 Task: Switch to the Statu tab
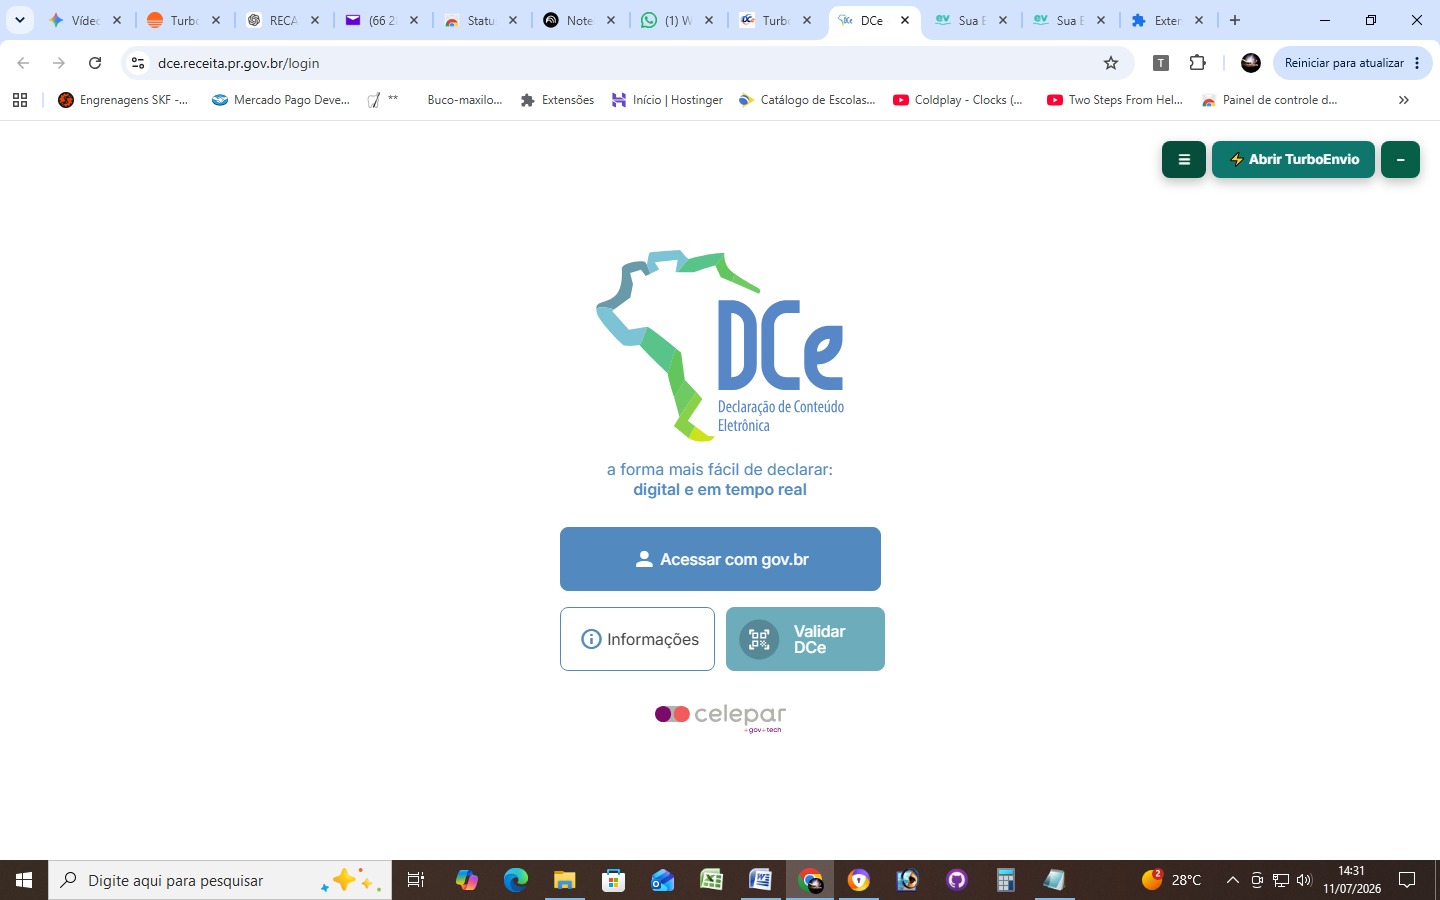(481, 20)
